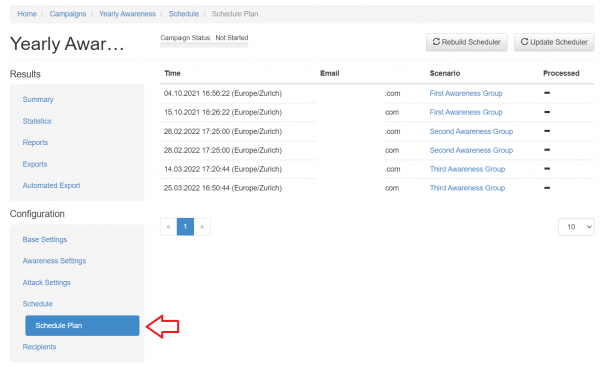This screenshot has height=367, width=600.
Task: Open Recipients in Configuration sidebar
Action: (x=39, y=347)
